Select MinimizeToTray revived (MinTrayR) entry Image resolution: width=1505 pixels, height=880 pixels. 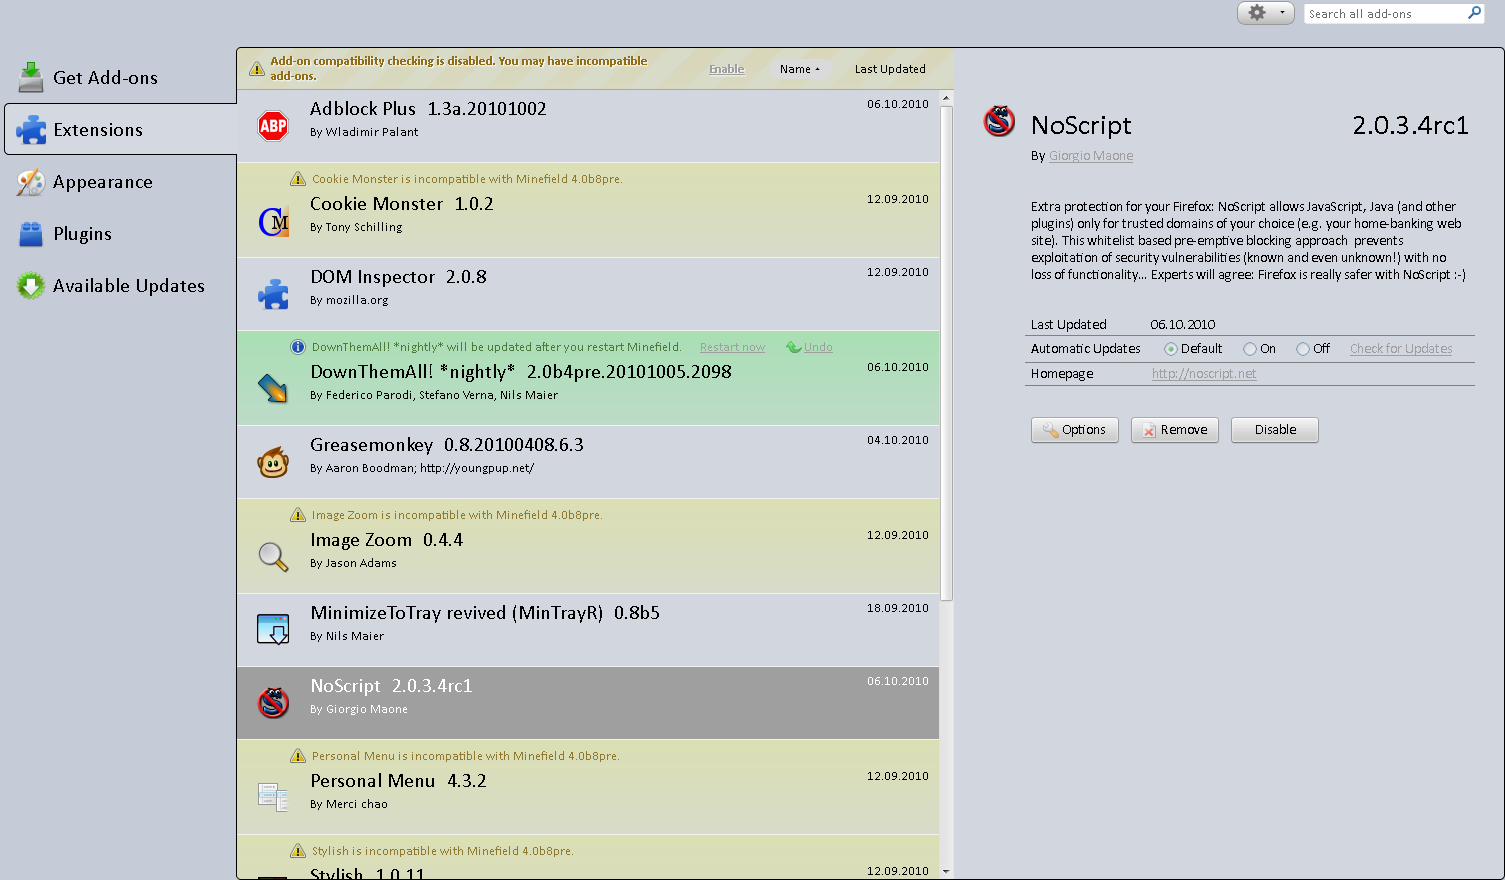(588, 630)
